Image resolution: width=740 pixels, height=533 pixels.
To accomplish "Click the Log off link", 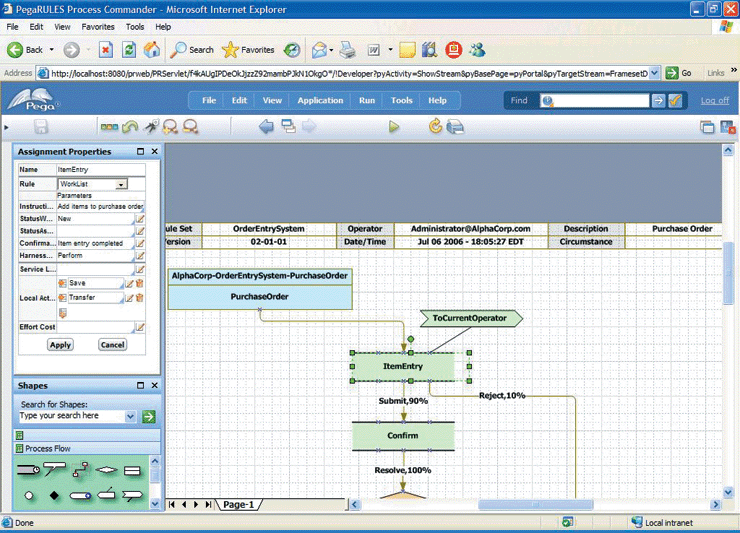I will click(715, 101).
